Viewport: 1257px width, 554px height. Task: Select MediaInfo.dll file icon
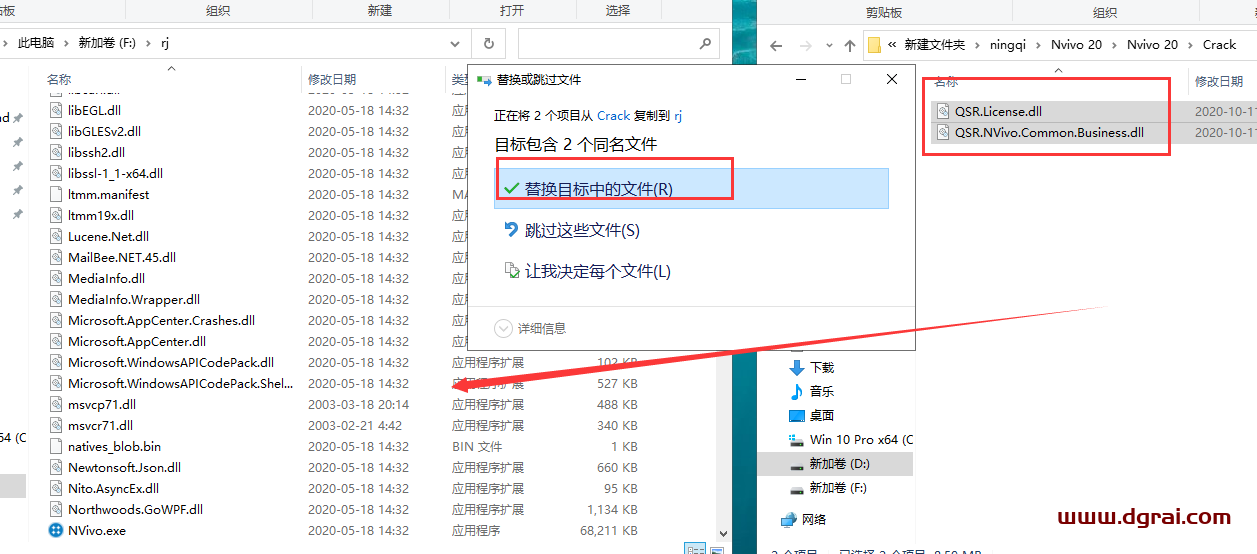pyautogui.click(x=56, y=278)
